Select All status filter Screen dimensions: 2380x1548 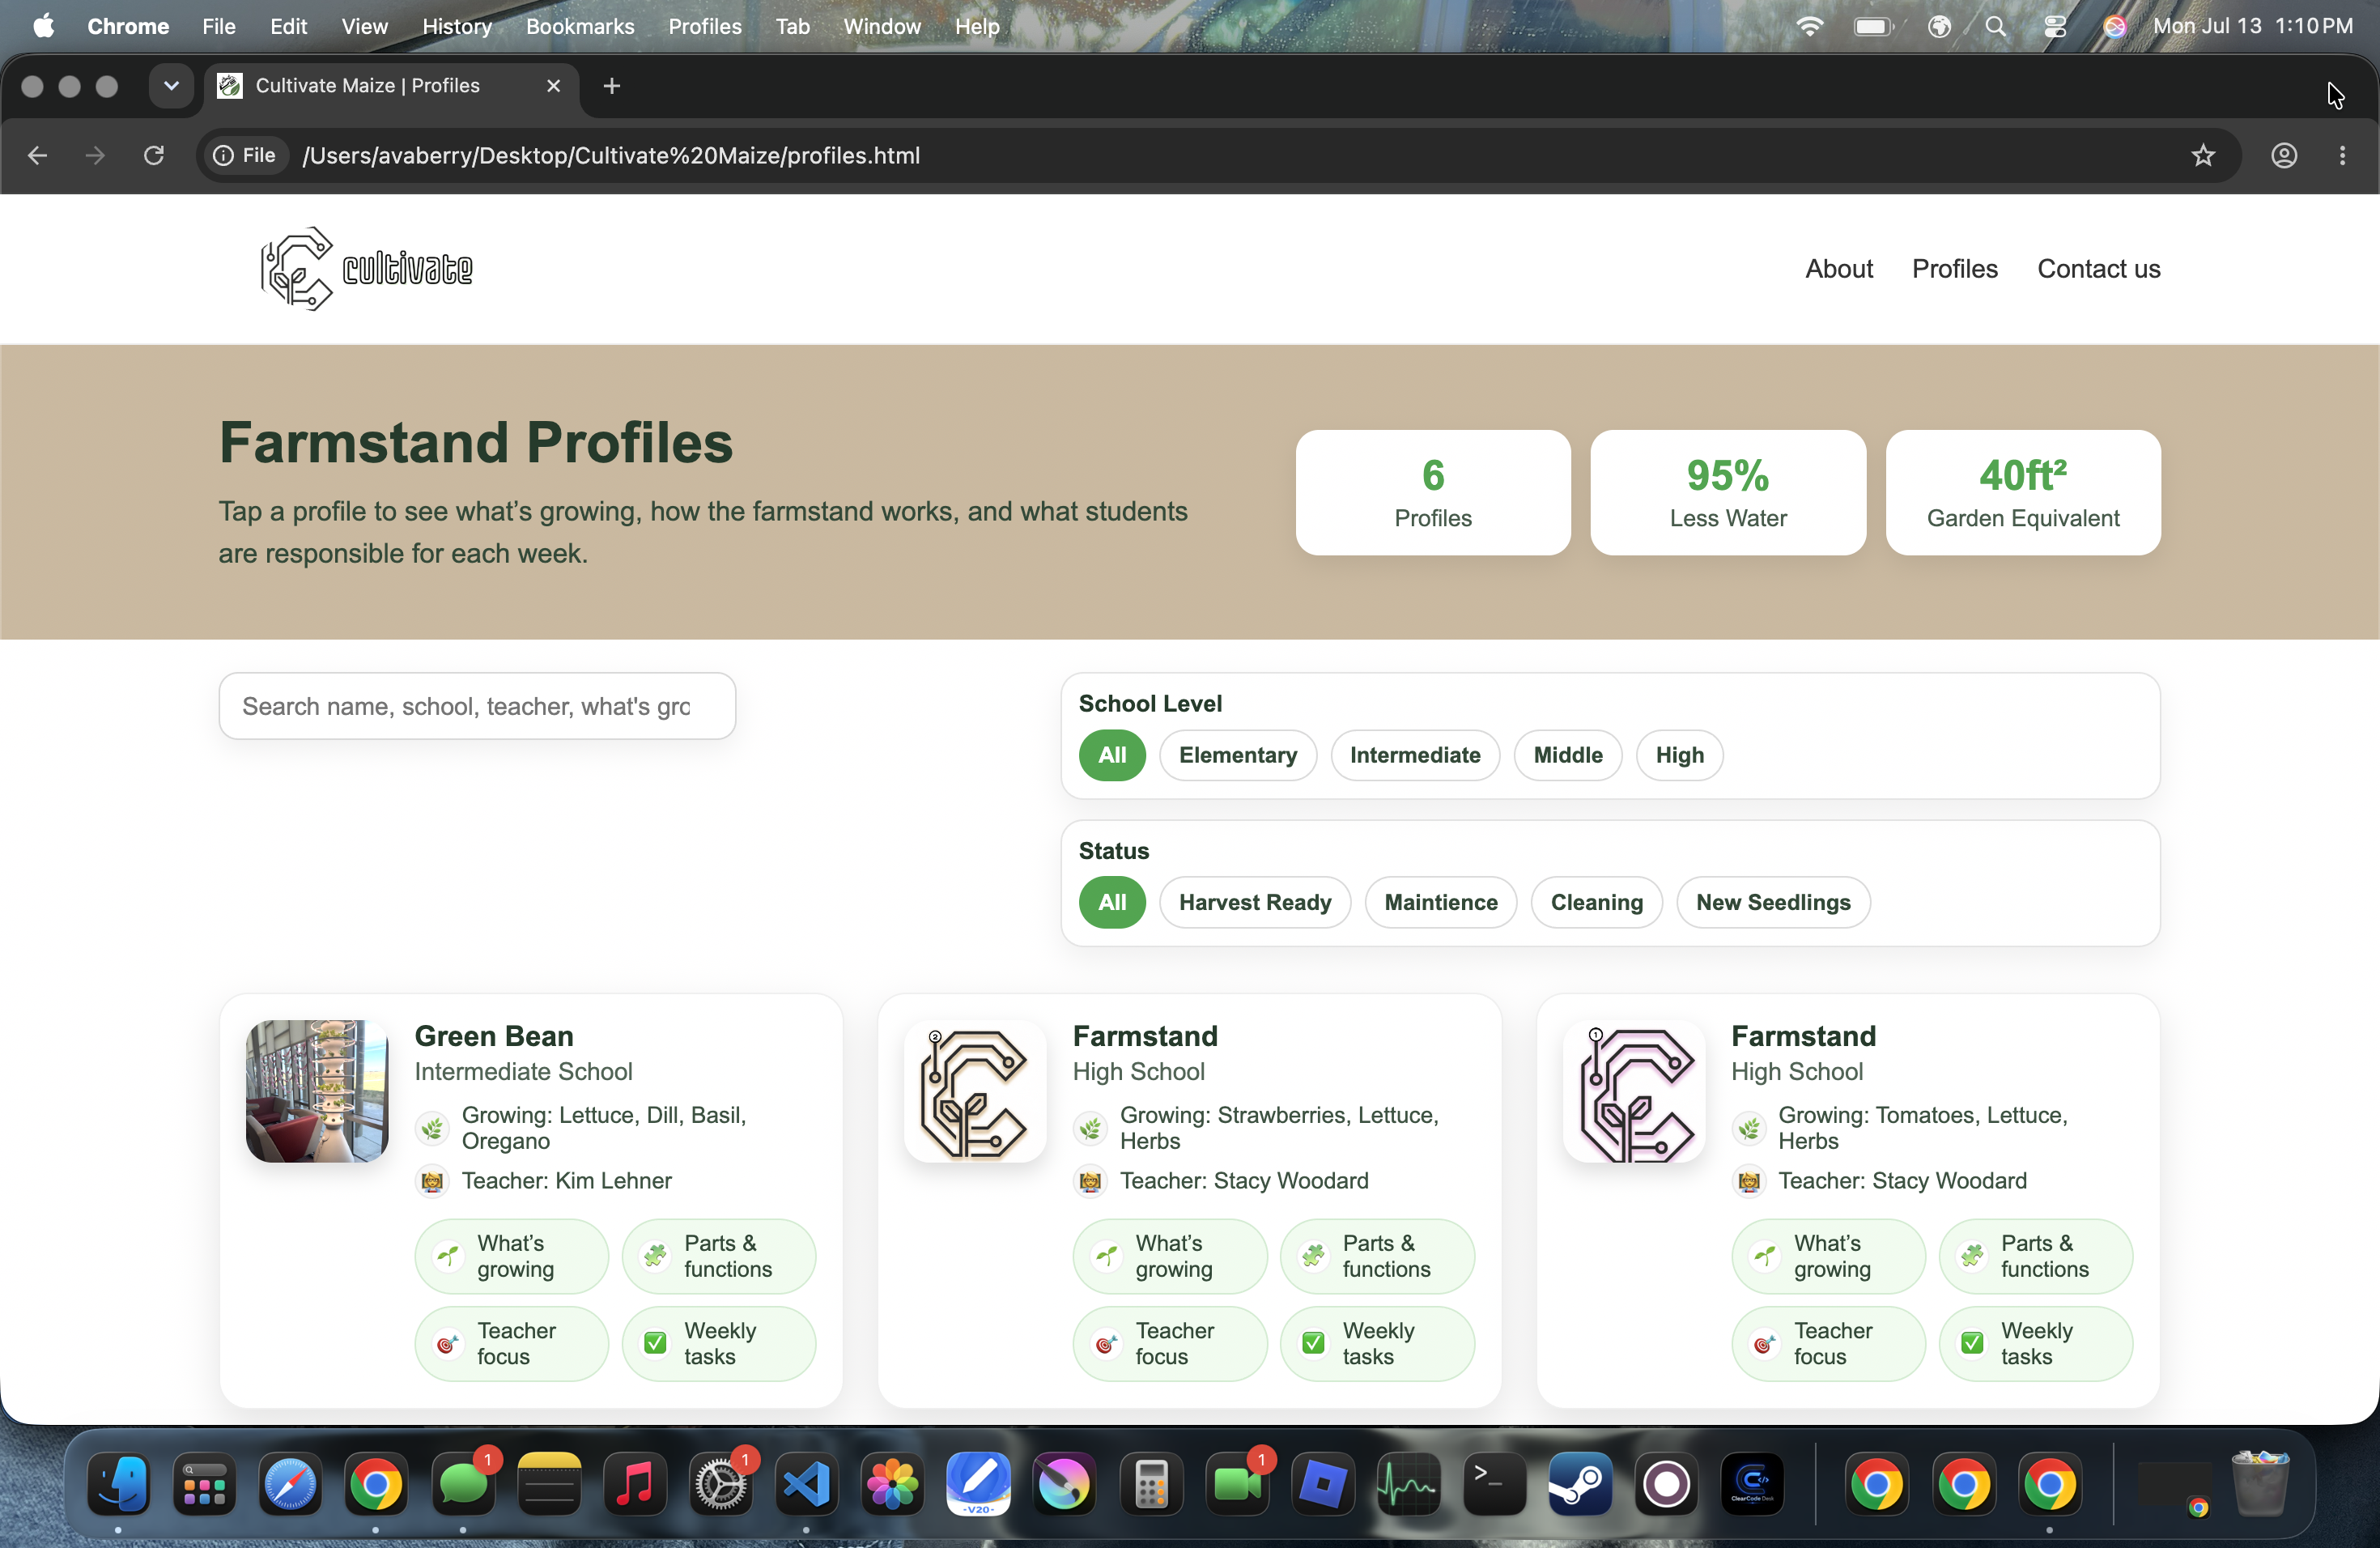point(1111,902)
